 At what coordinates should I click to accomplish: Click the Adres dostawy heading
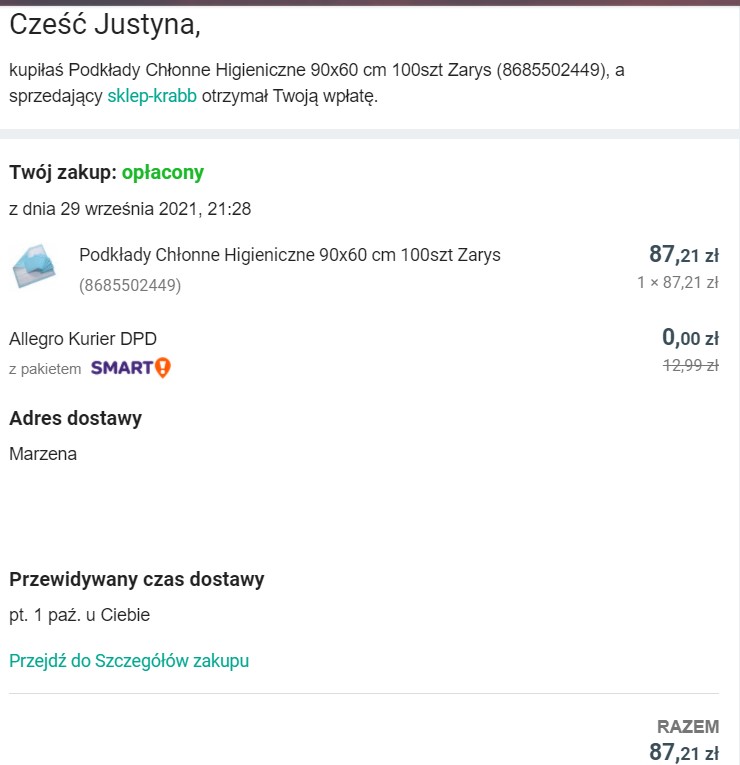pyautogui.click(x=76, y=418)
